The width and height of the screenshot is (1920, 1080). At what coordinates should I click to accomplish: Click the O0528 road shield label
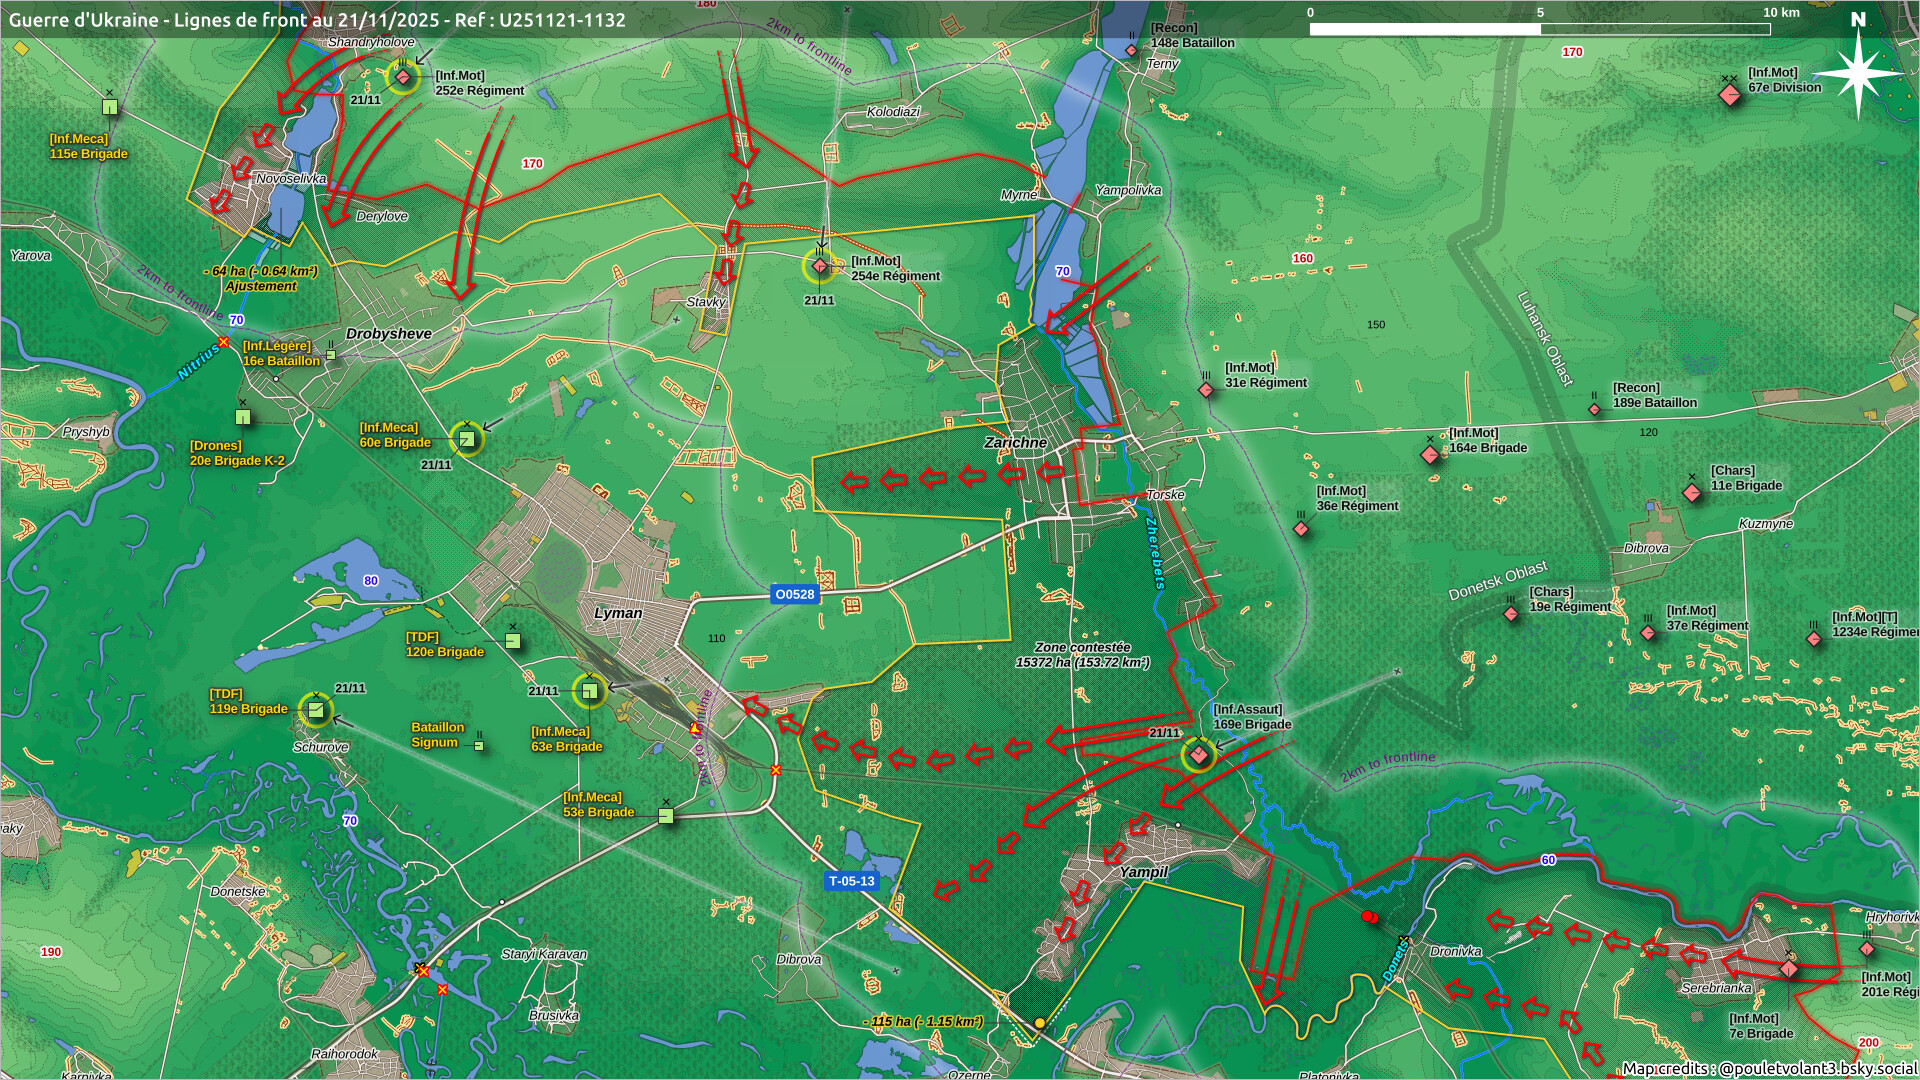(x=795, y=594)
